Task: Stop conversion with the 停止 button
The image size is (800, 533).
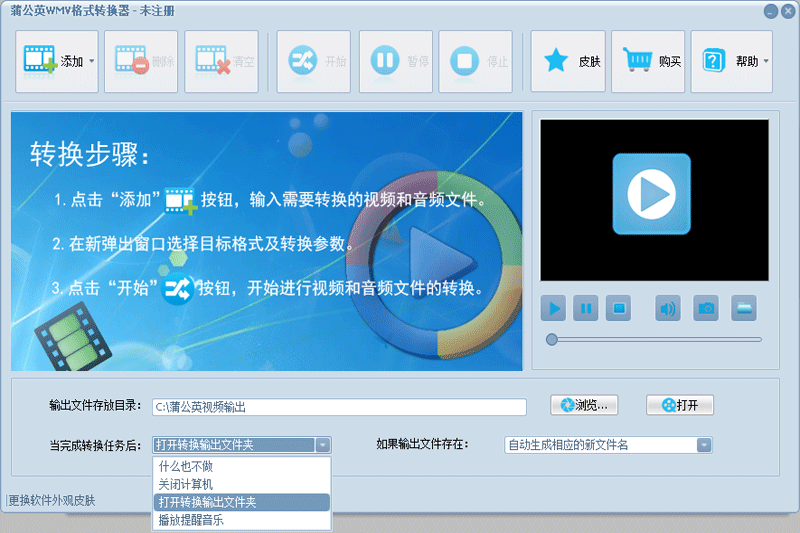Action: click(476, 61)
